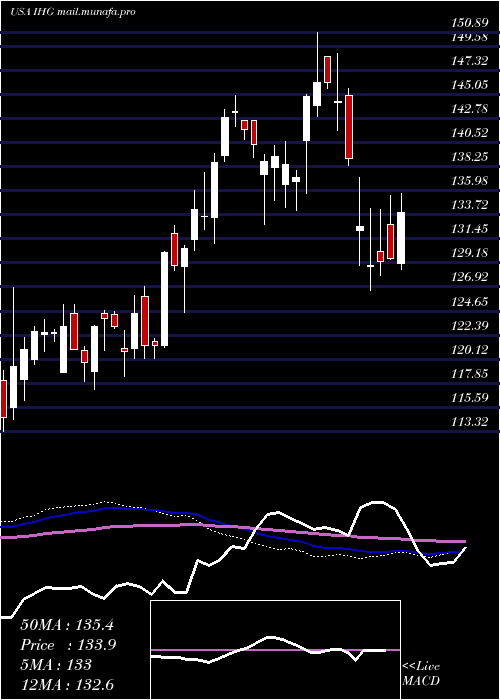Click the pink 50MA line in lower panel
The image size is (500, 700).
click(232, 529)
